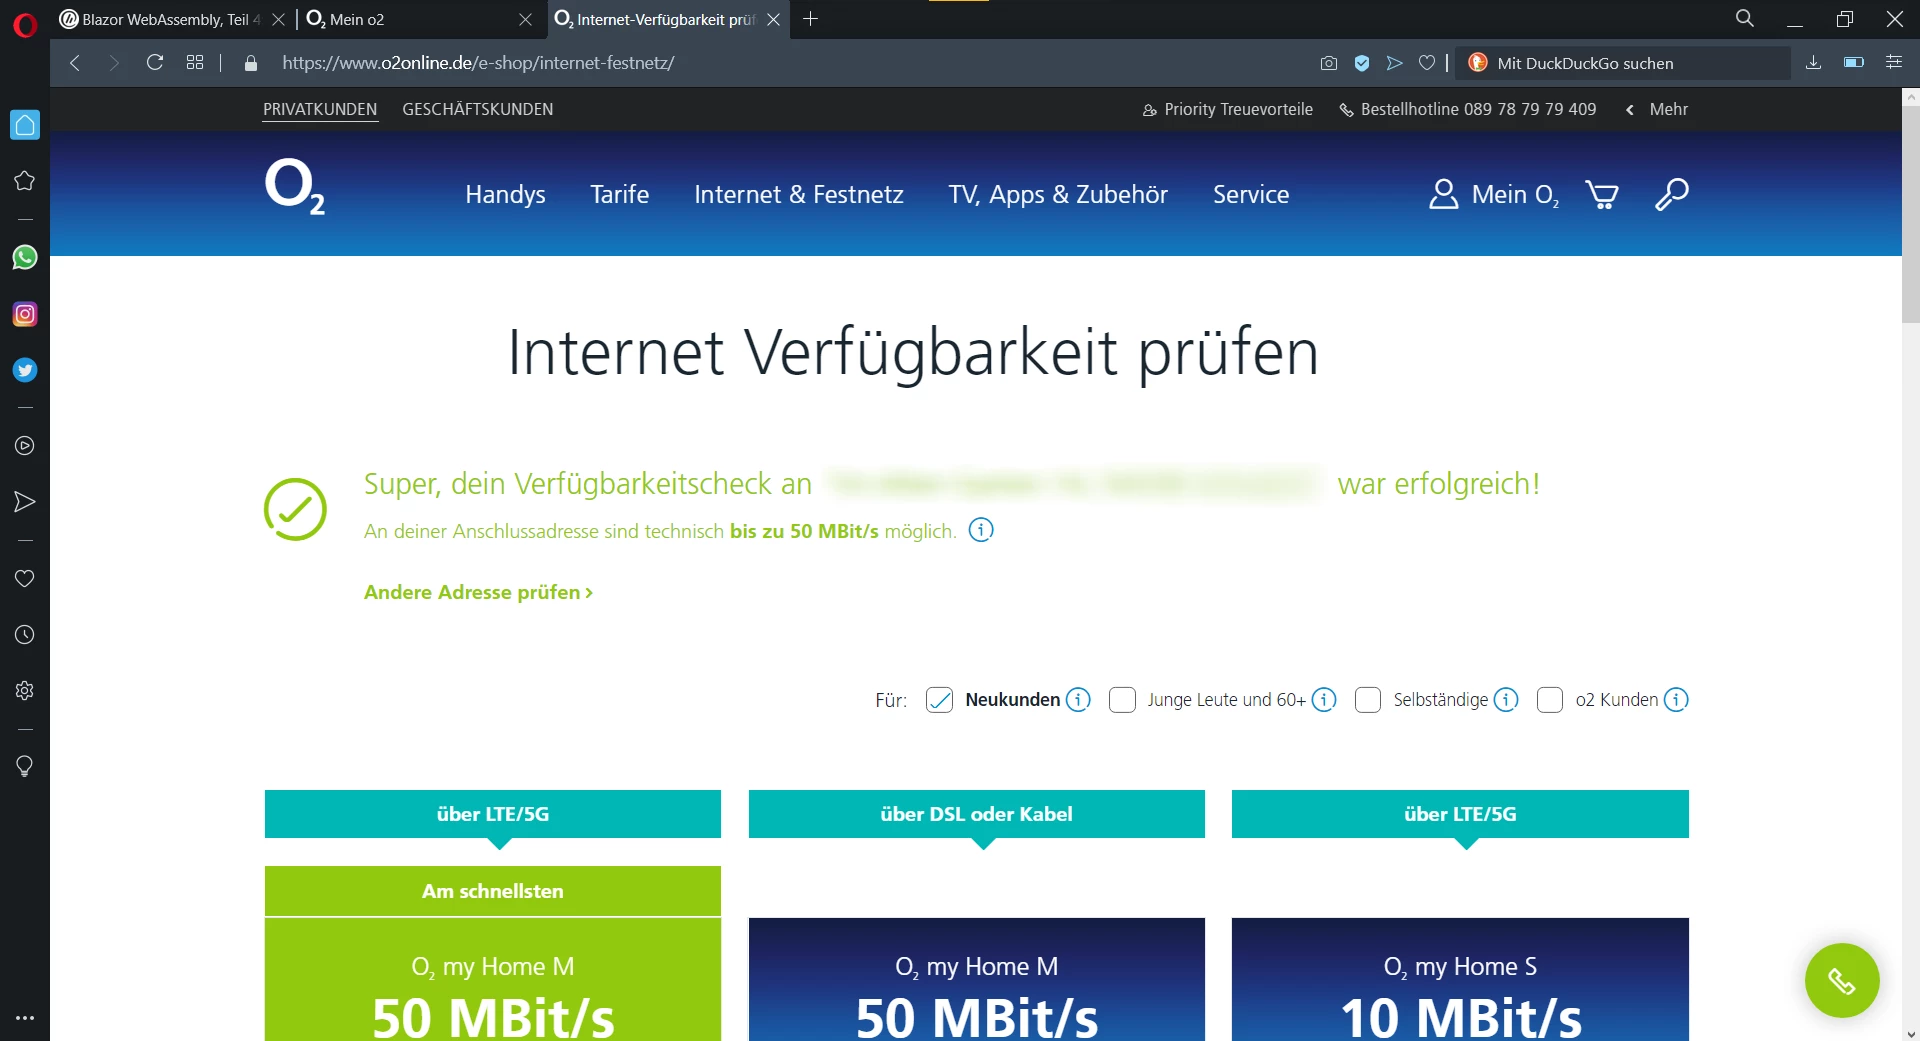Image resolution: width=1920 pixels, height=1041 pixels.
Task: Close the Internet-Verfügbarkeit tab
Action: (x=773, y=19)
